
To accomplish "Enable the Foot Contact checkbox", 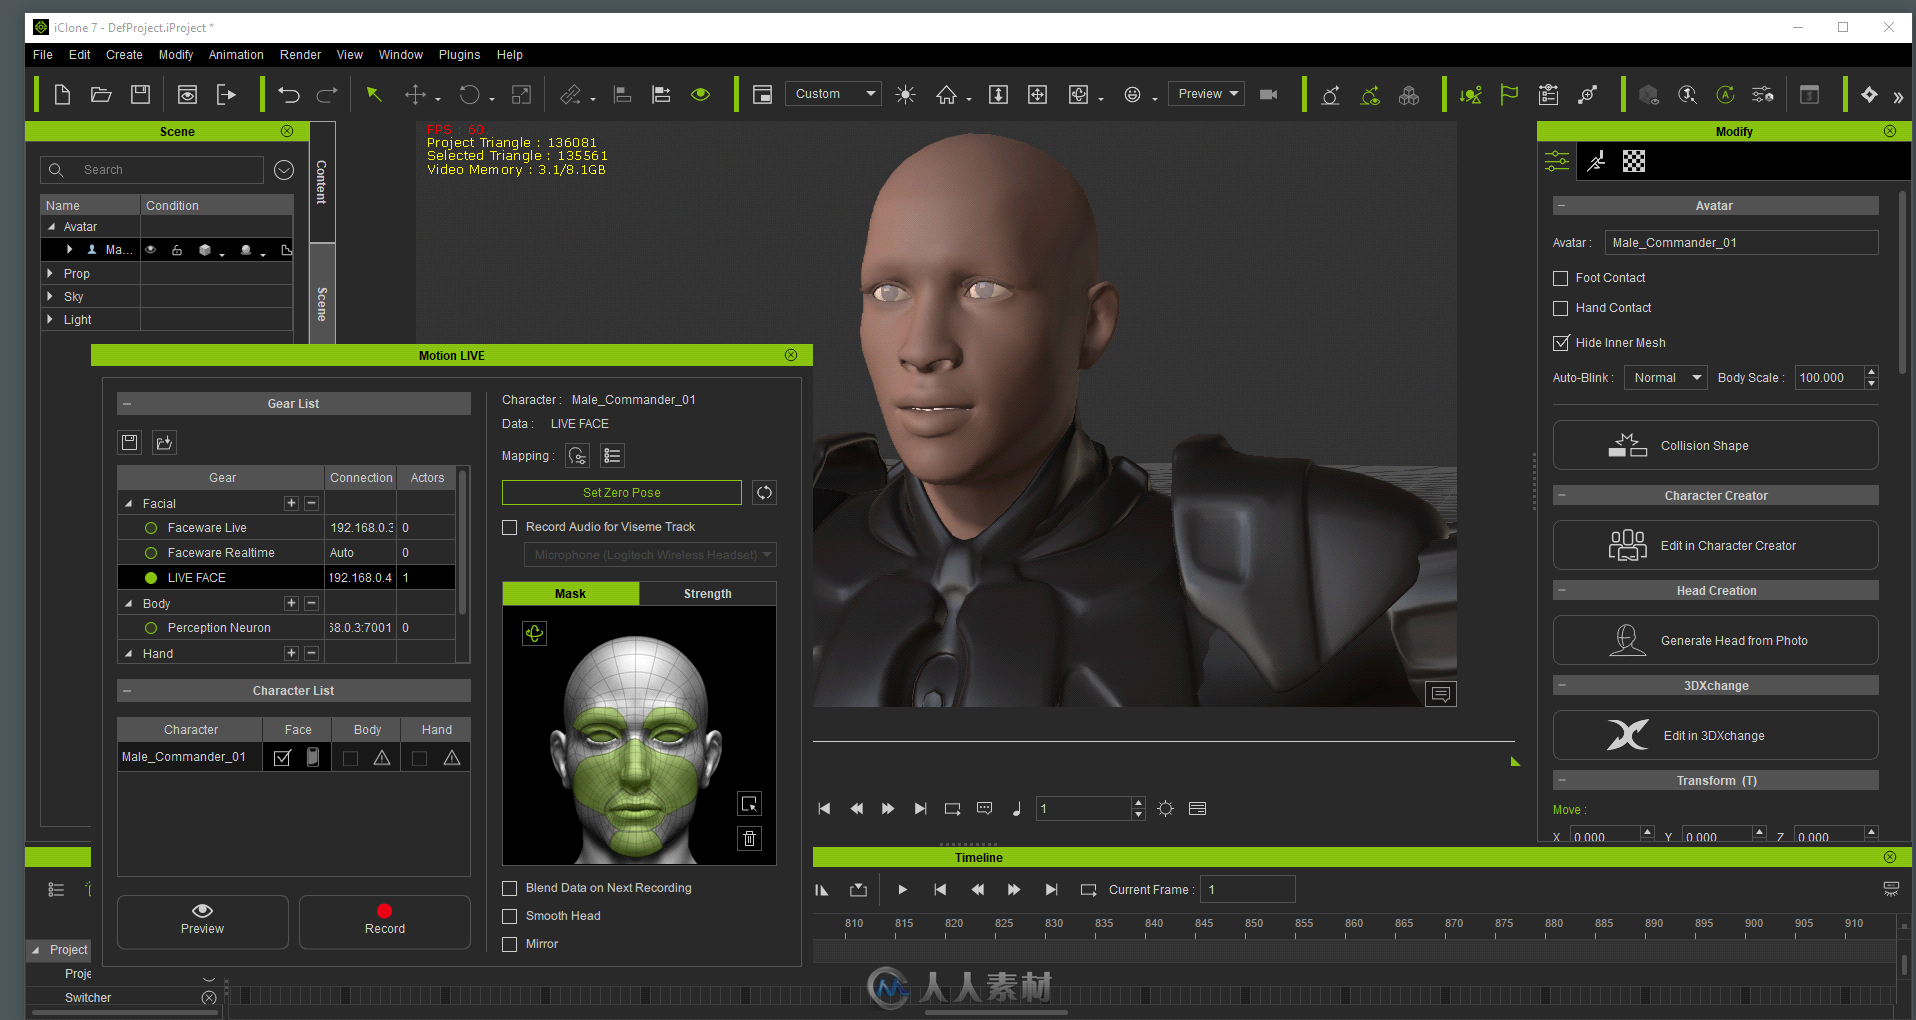I will point(1560,278).
